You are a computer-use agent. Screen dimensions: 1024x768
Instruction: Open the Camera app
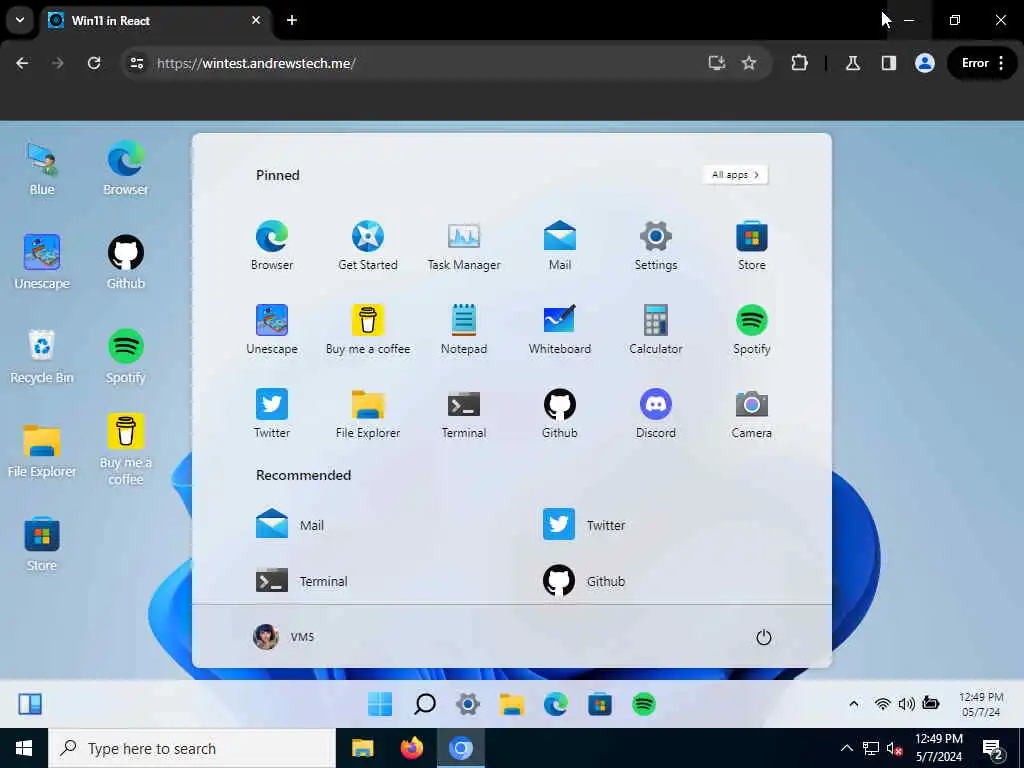(x=752, y=413)
